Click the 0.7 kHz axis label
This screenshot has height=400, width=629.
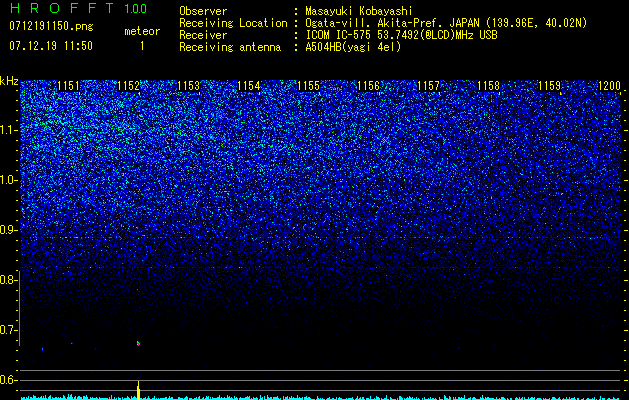coord(8,330)
